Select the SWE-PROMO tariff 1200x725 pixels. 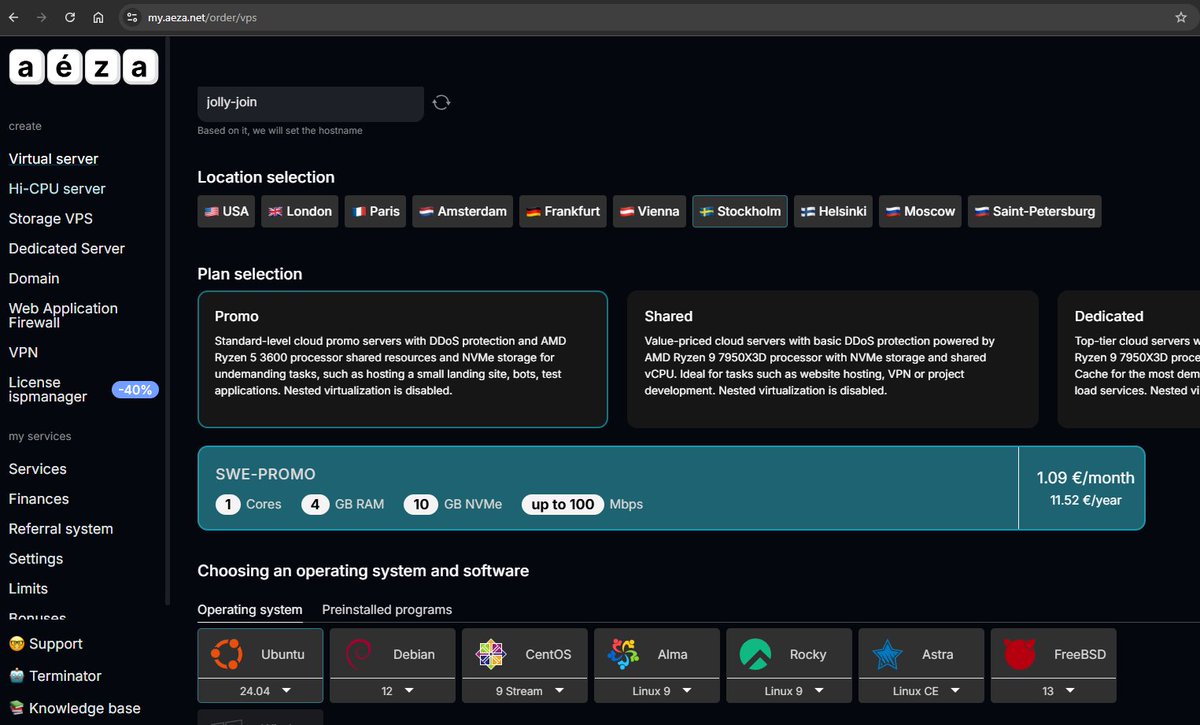[671, 488]
